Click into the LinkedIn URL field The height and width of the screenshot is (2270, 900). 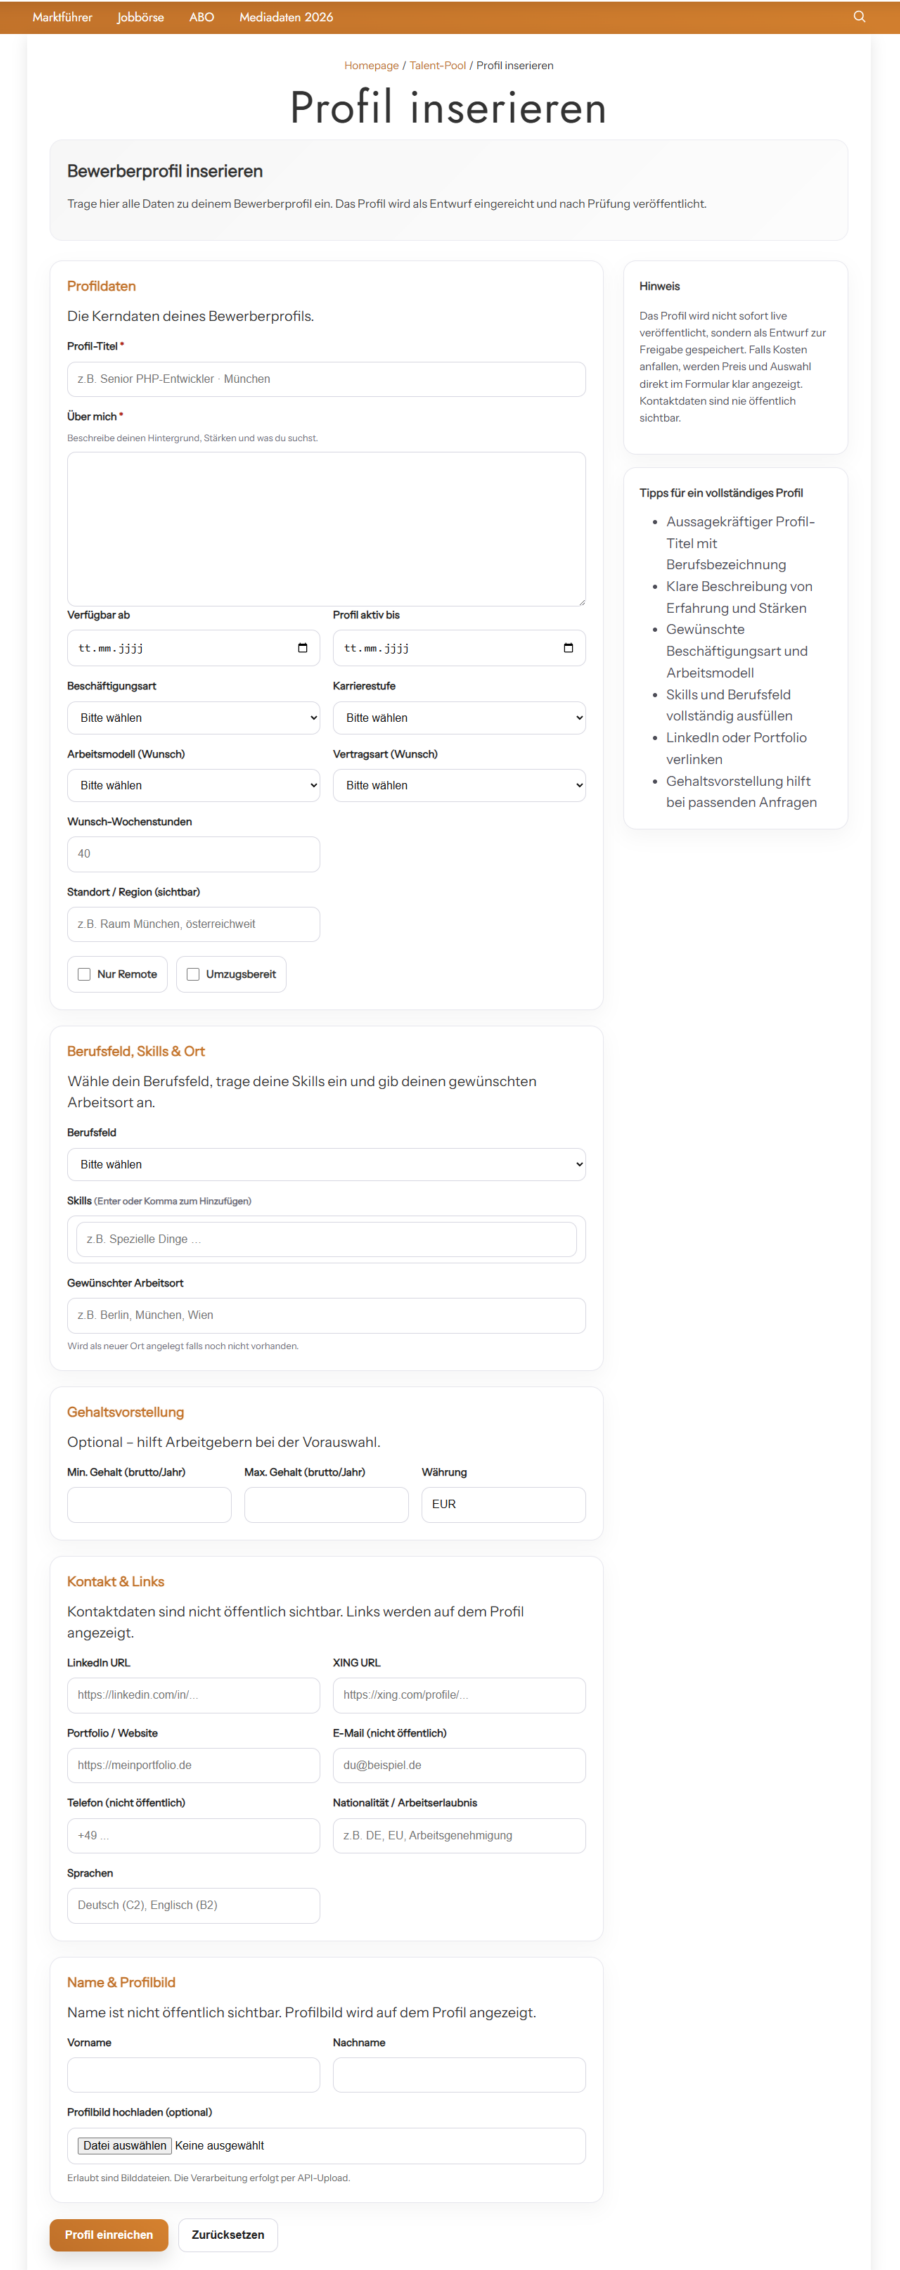[193, 1695]
